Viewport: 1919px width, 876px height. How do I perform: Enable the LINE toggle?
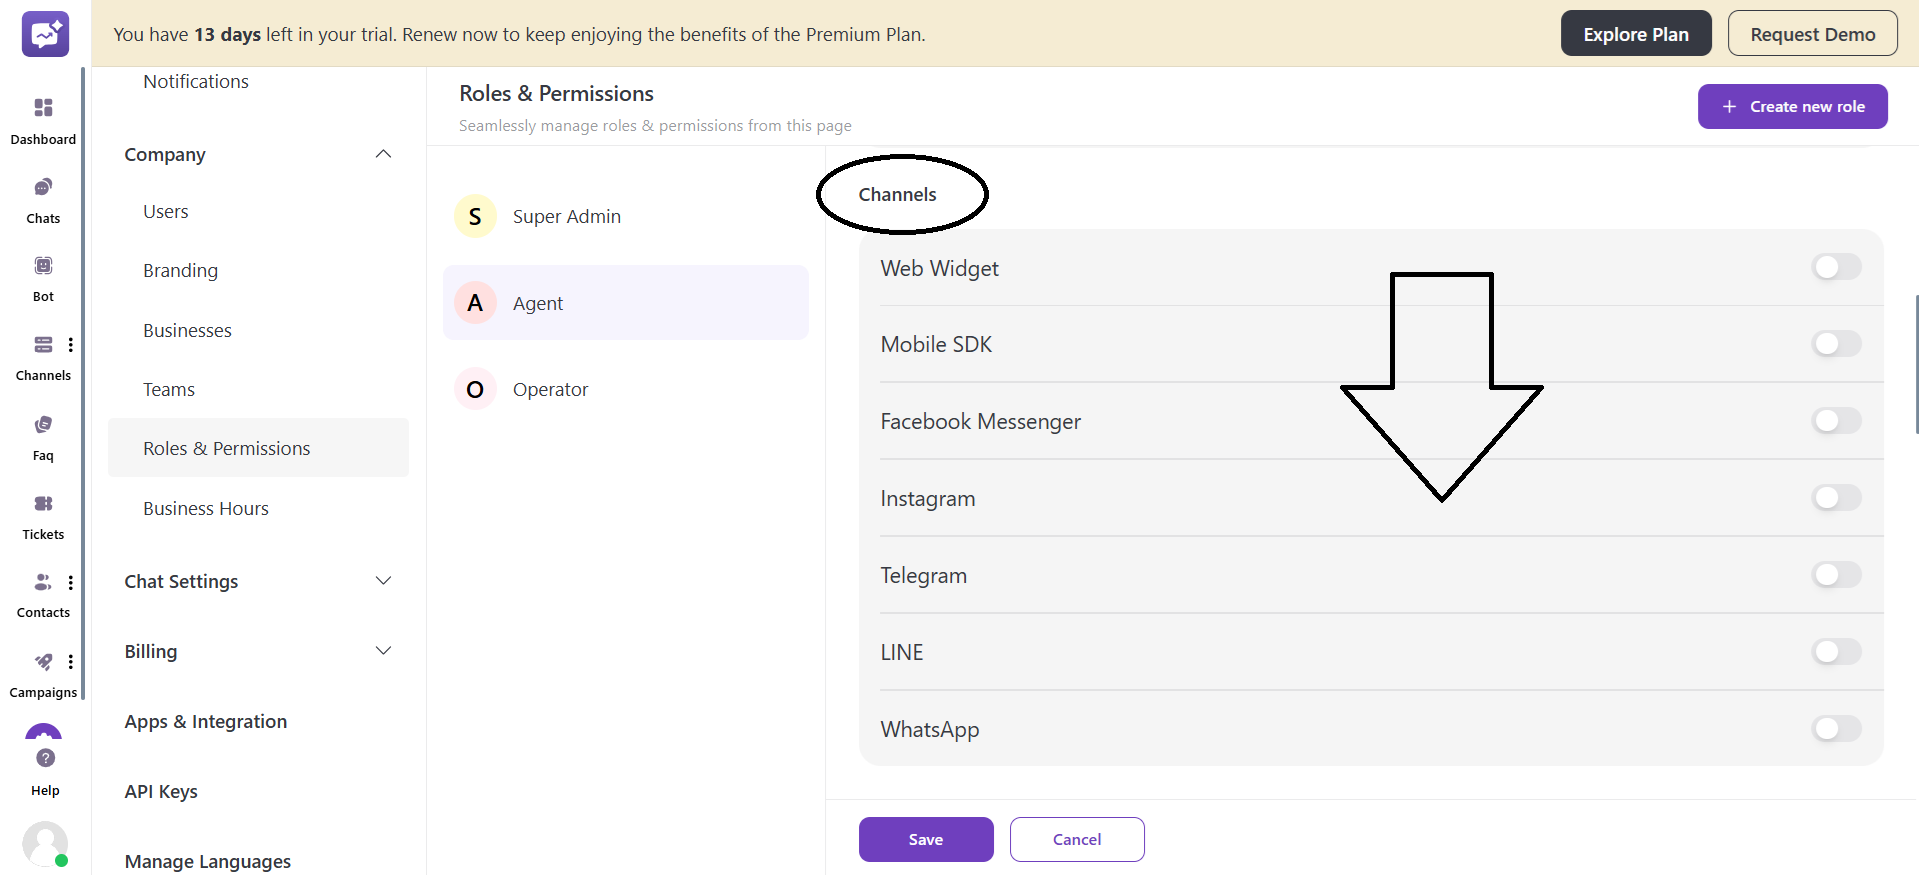[1836, 652]
